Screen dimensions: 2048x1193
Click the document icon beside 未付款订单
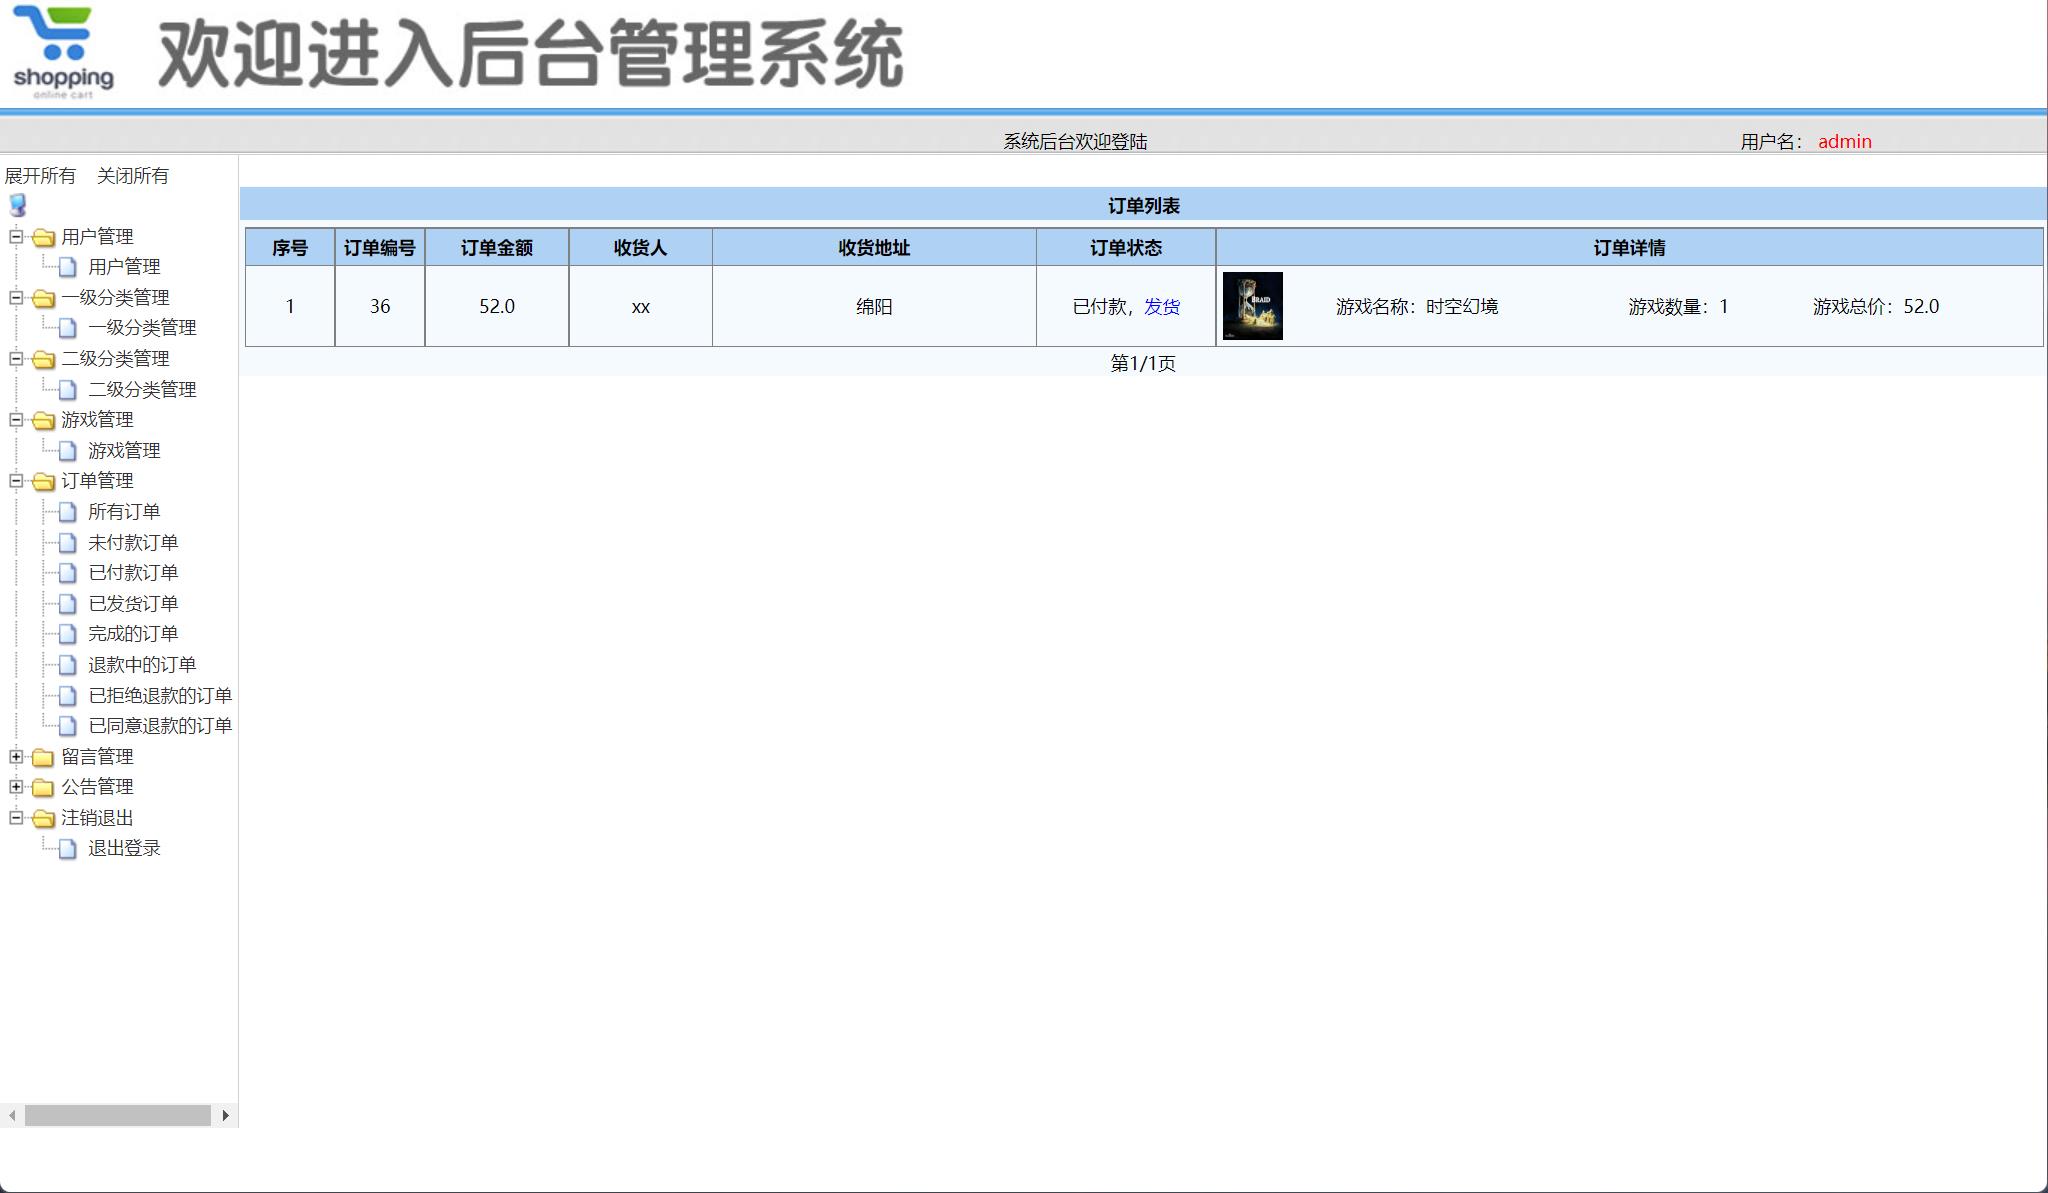67,542
